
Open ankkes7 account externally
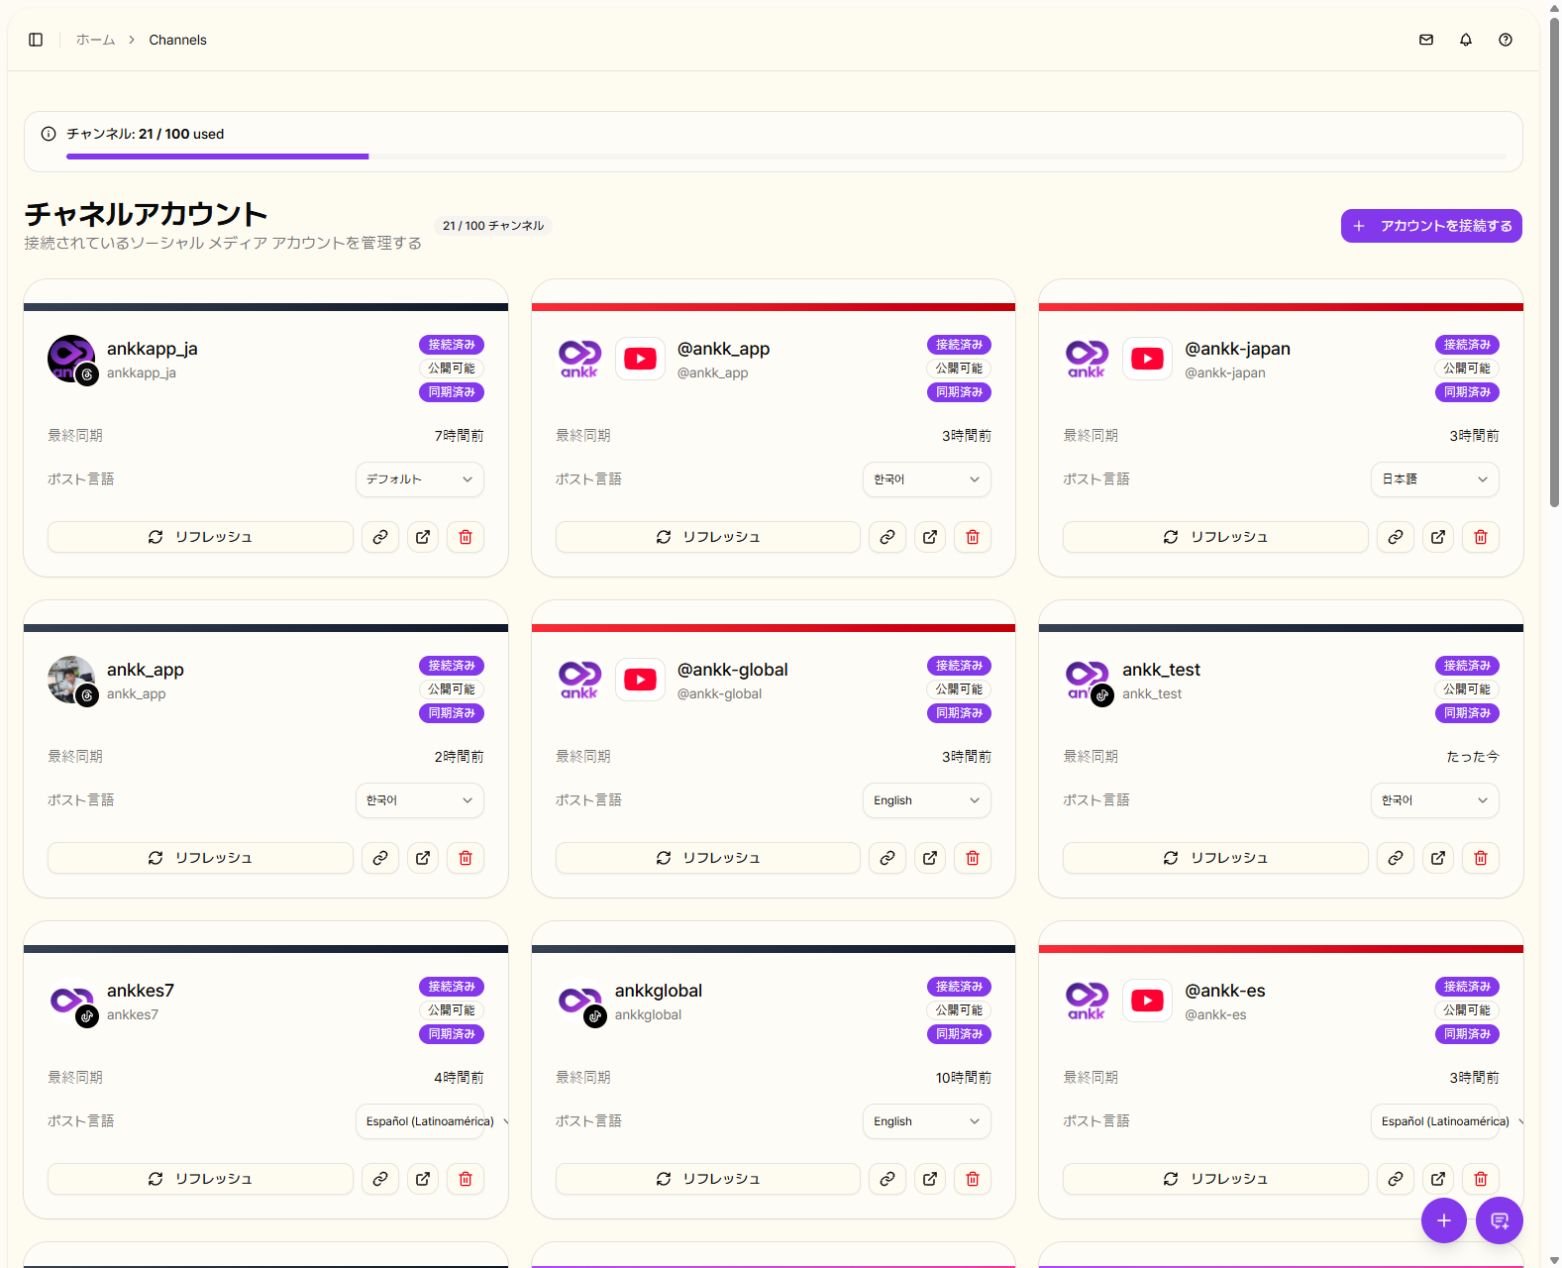(x=423, y=1179)
